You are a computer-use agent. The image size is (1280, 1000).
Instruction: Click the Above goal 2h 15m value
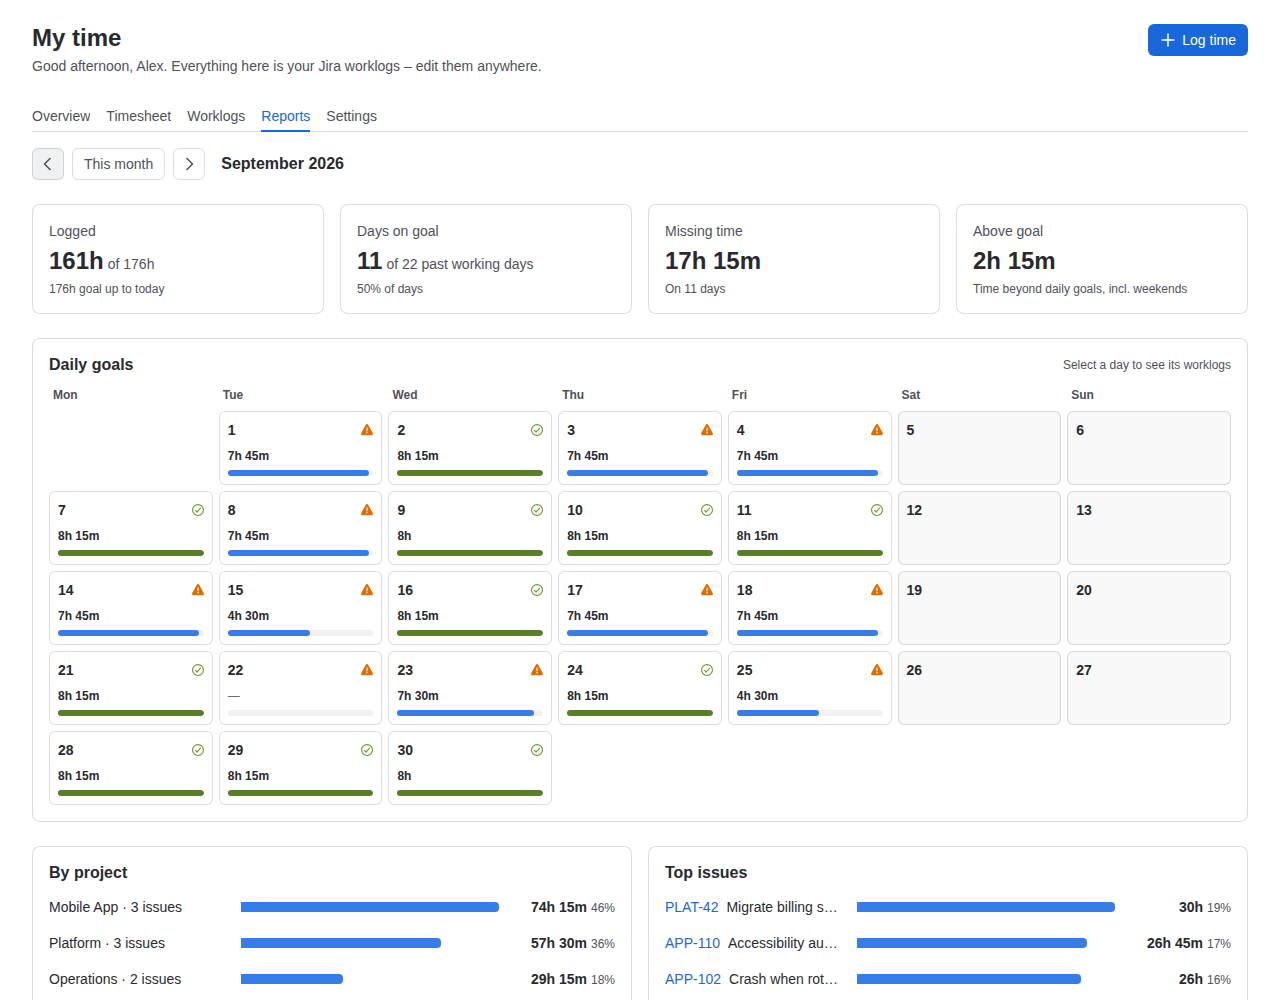tap(1014, 261)
